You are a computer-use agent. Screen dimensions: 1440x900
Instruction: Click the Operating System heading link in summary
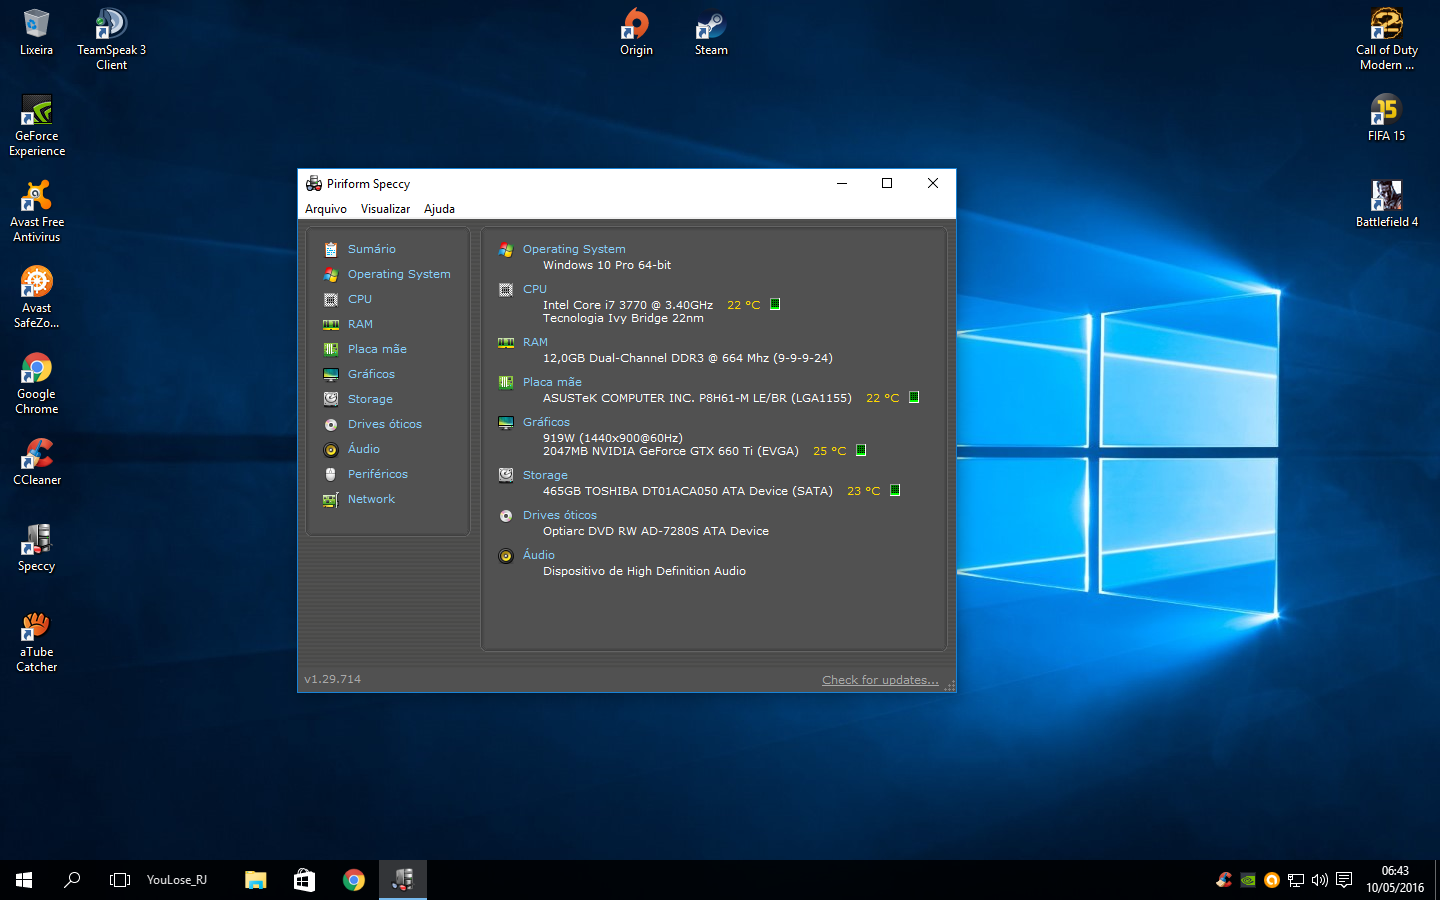click(574, 249)
